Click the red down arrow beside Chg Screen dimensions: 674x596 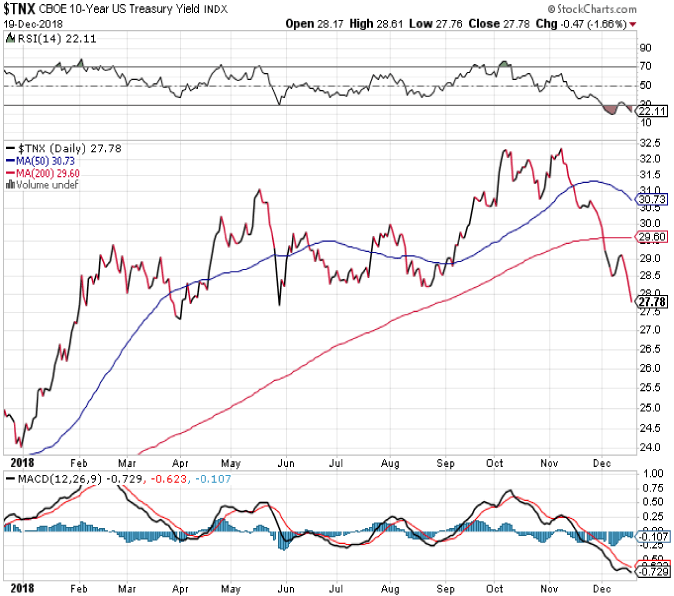[x=663, y=23]
